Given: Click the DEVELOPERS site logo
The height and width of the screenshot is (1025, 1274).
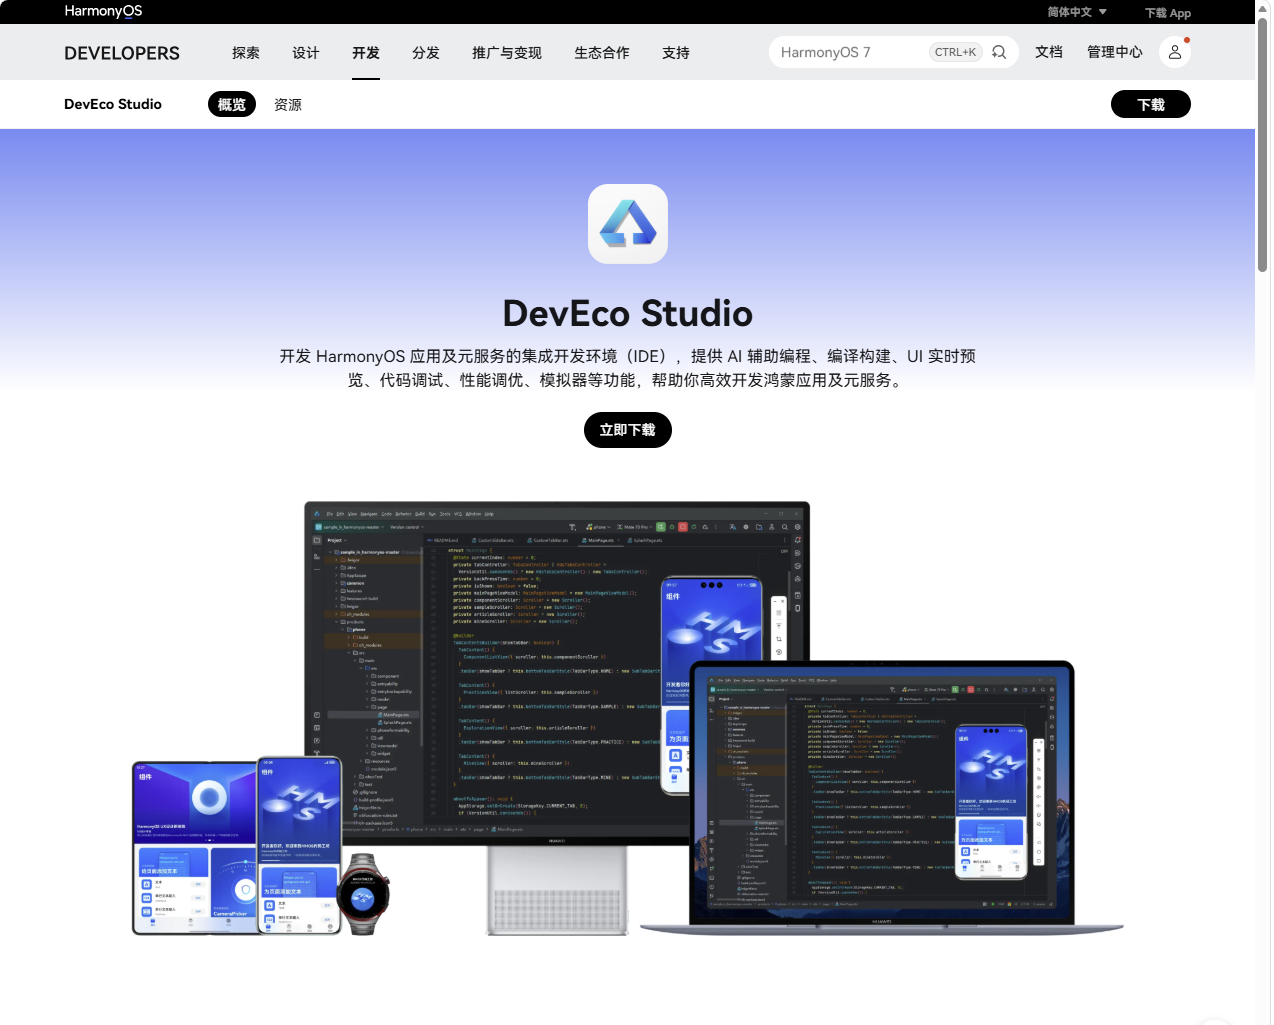Looking at the screenshot, I should 122,53.
